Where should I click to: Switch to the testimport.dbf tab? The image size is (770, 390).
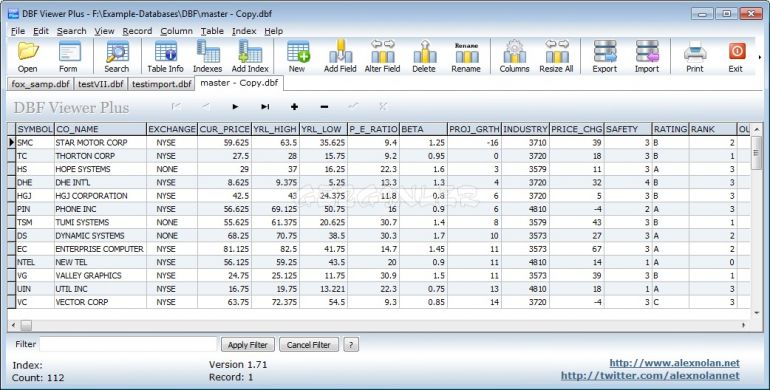click(x=162, y=84)
